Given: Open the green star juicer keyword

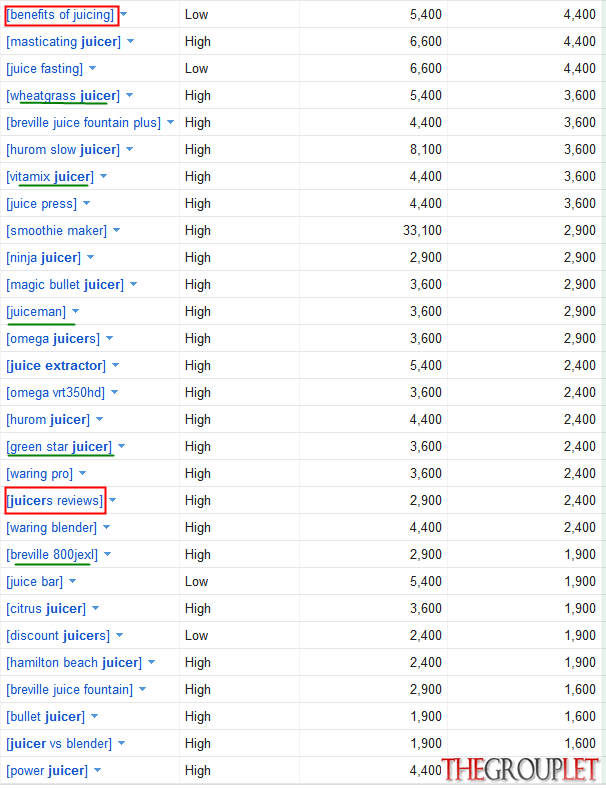Looking at the screenshot, I should (59, 447).
